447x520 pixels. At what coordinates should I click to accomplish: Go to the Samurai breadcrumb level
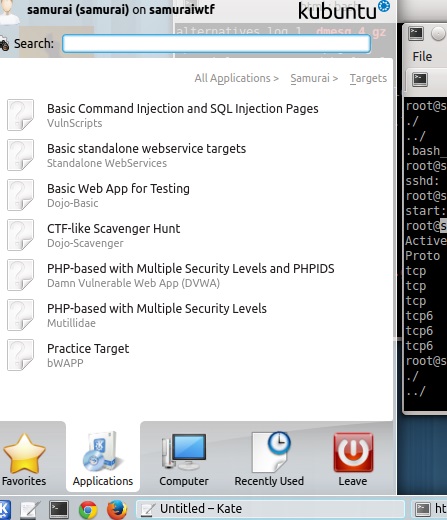(x=314, y=78)
